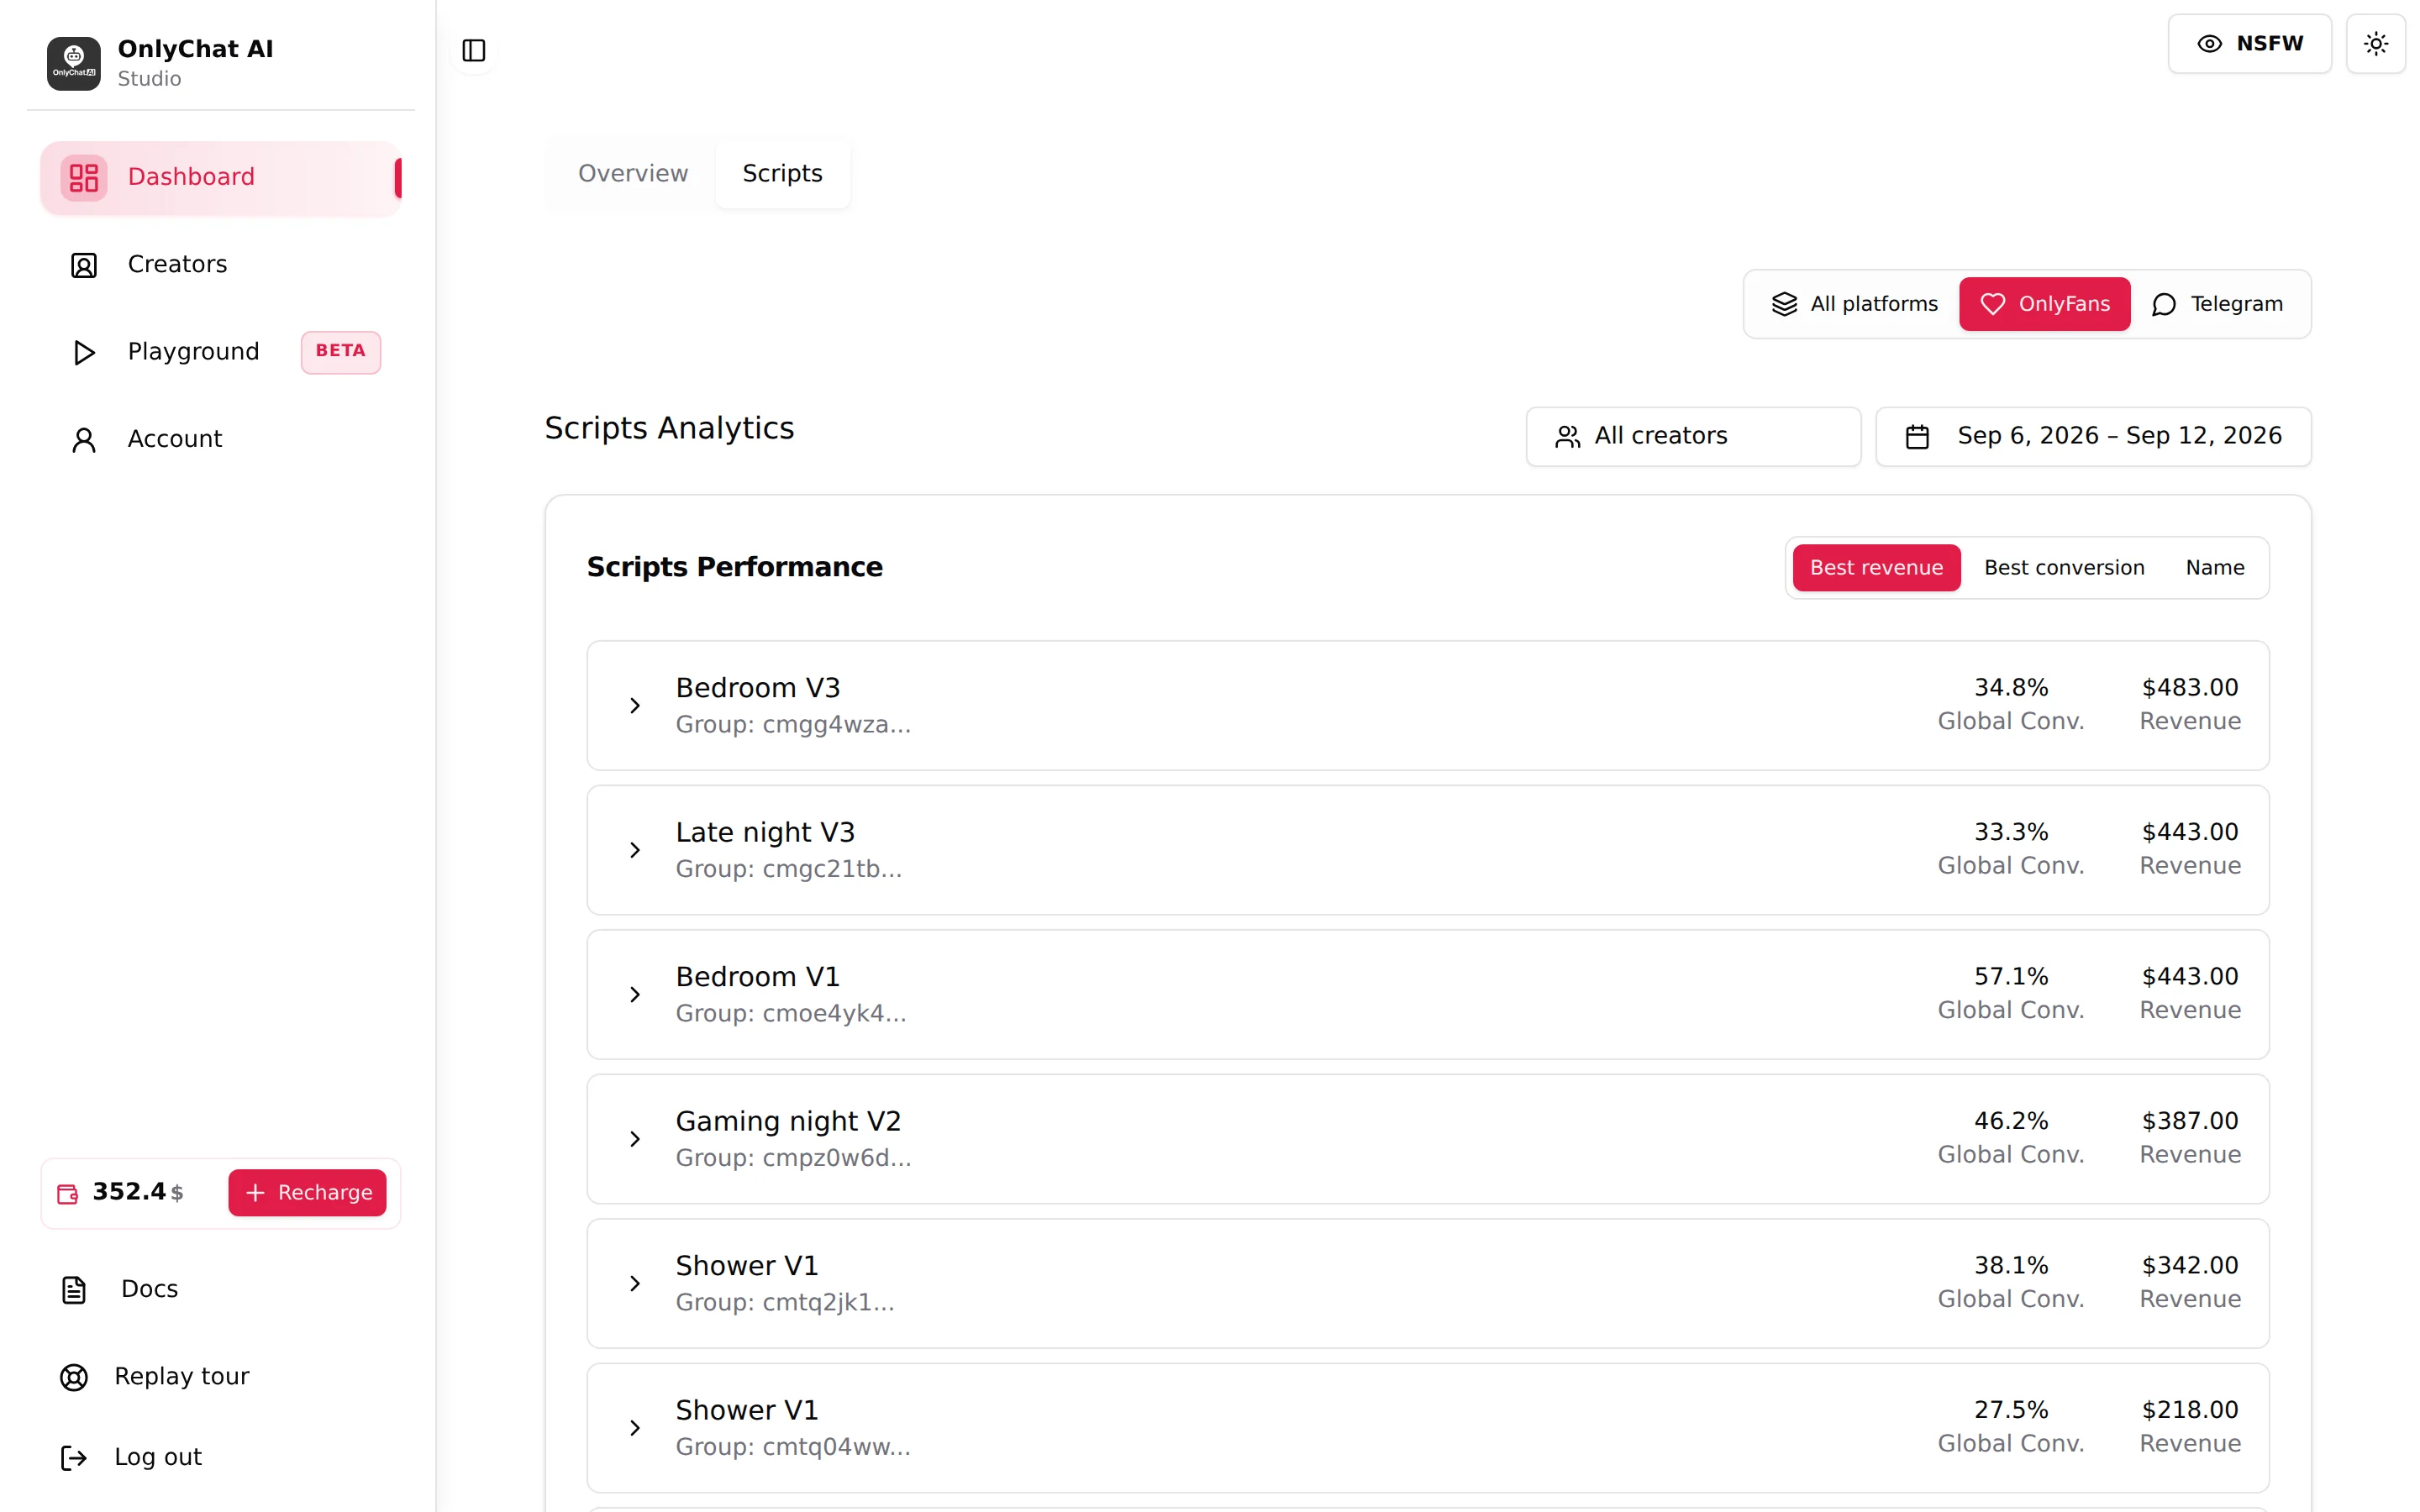
Task: Filter by OnlyFans platform
Action: point(2044,304)
